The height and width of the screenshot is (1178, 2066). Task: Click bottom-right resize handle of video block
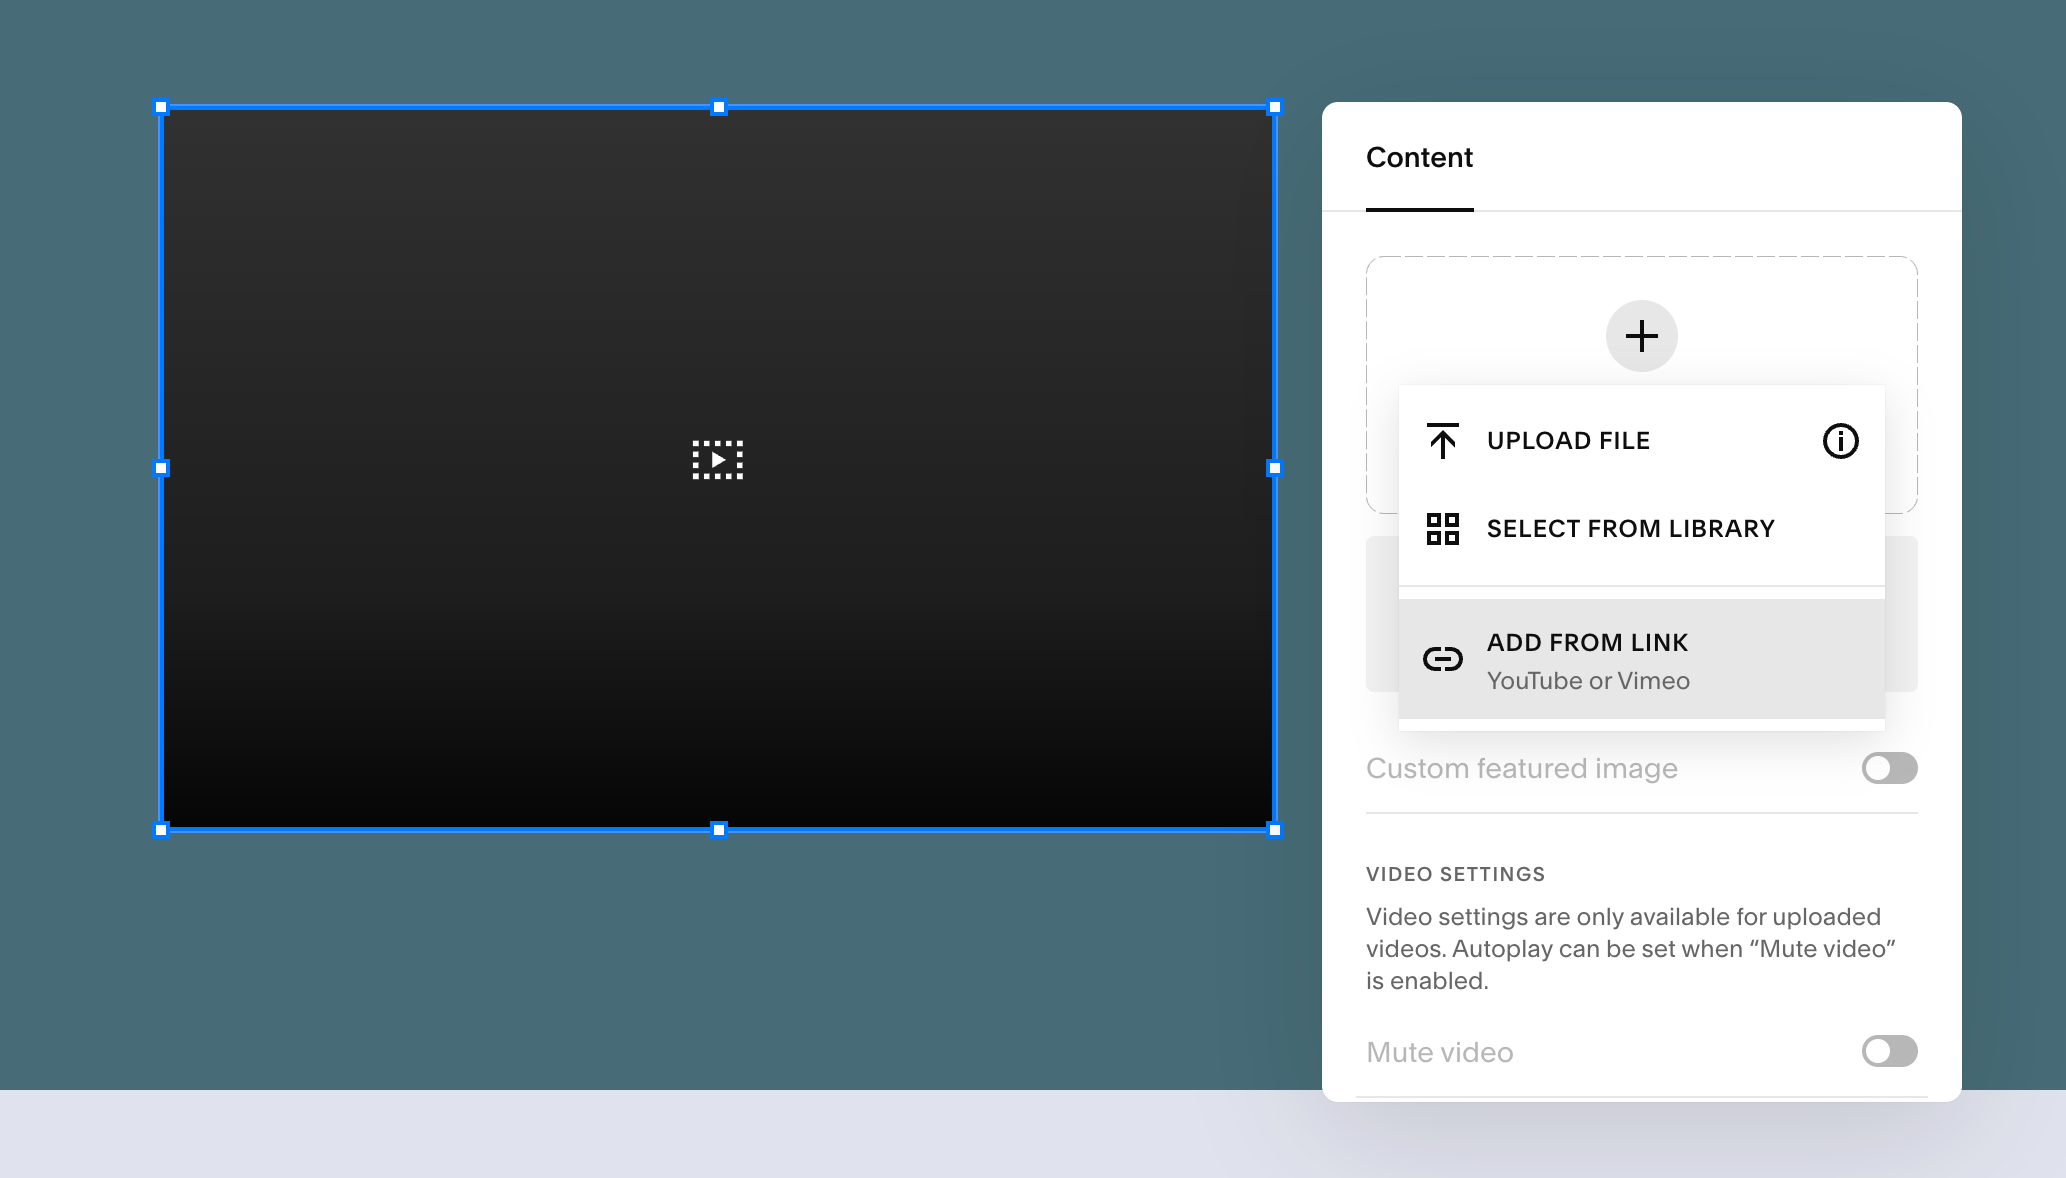pyautogui.click(x=1274, y=830)
